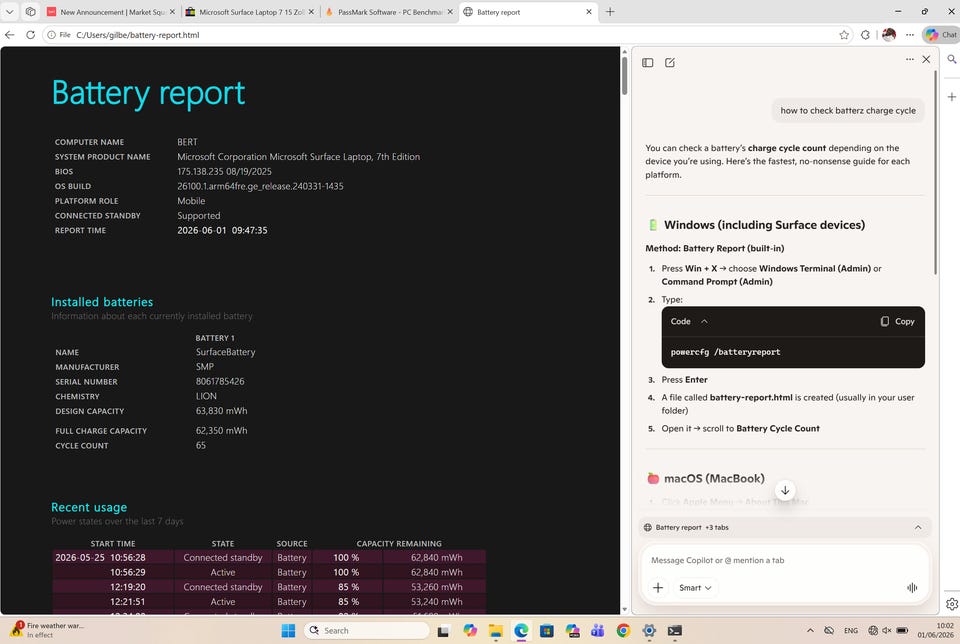
Task: Open Copilot pane more options
Action: (x=910, y=59)
